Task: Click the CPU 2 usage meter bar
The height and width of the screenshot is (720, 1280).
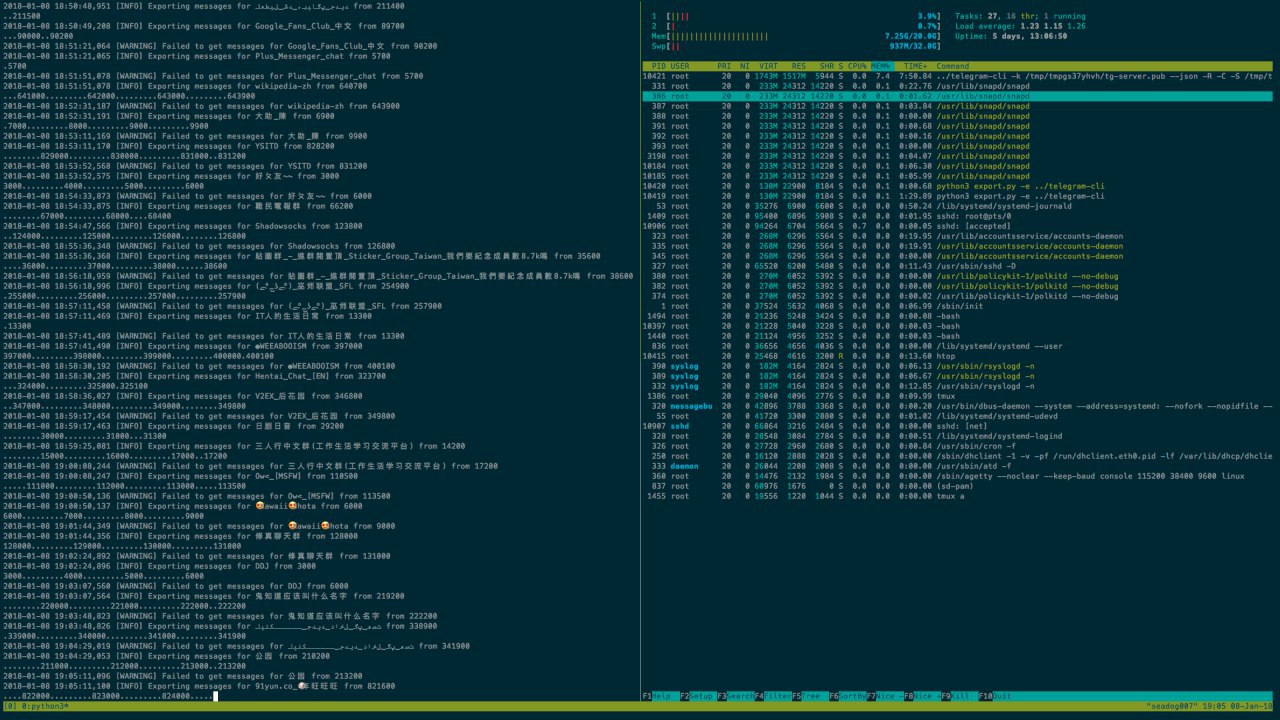Action: click(797, 26)
